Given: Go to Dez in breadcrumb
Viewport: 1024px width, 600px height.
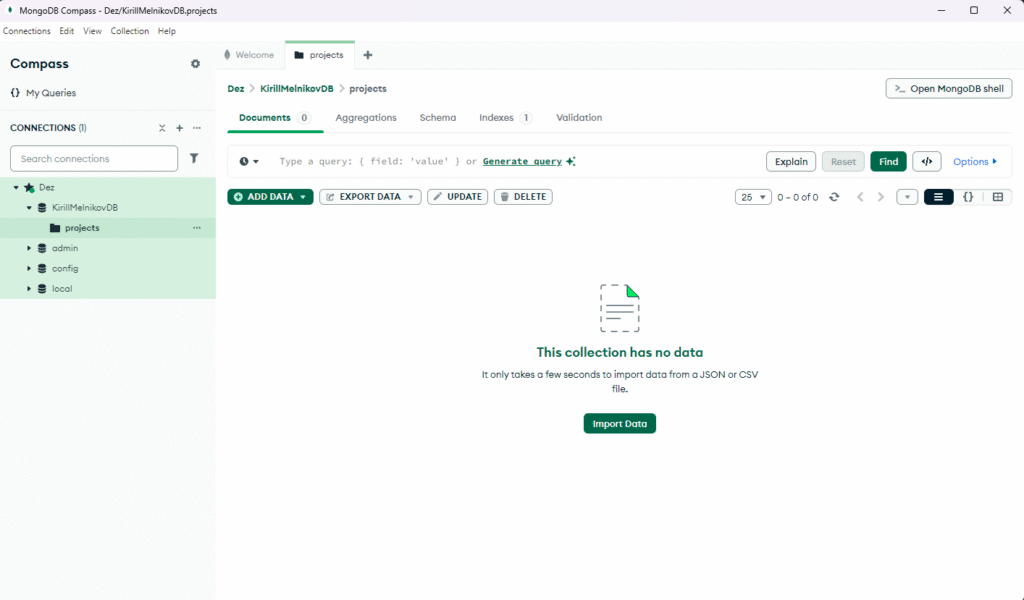Looking at the screenshot, I should tap(236, 89).
